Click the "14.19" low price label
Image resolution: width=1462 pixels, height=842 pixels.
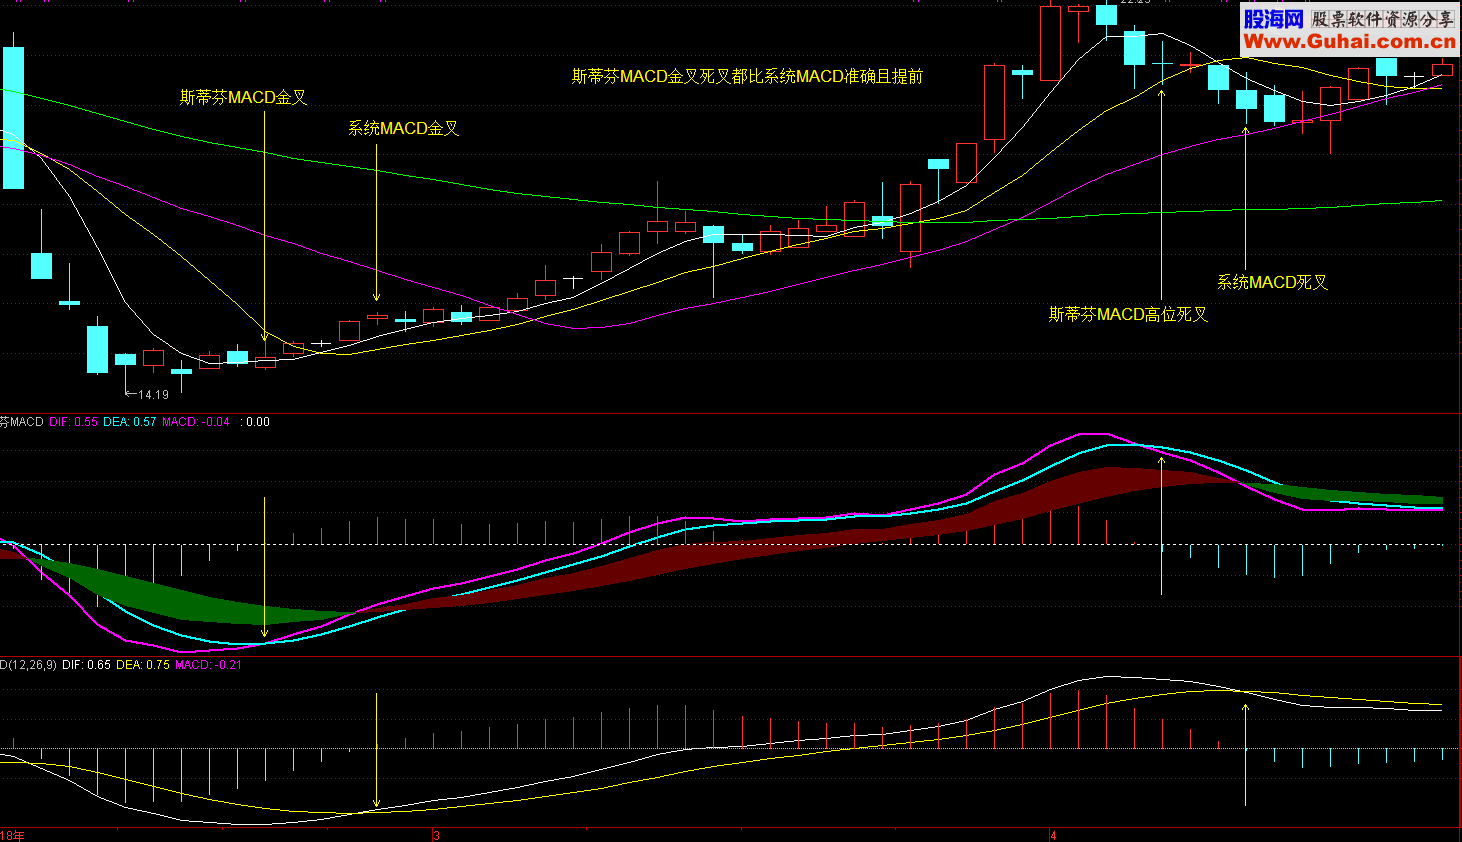click(x=153, y=395)
